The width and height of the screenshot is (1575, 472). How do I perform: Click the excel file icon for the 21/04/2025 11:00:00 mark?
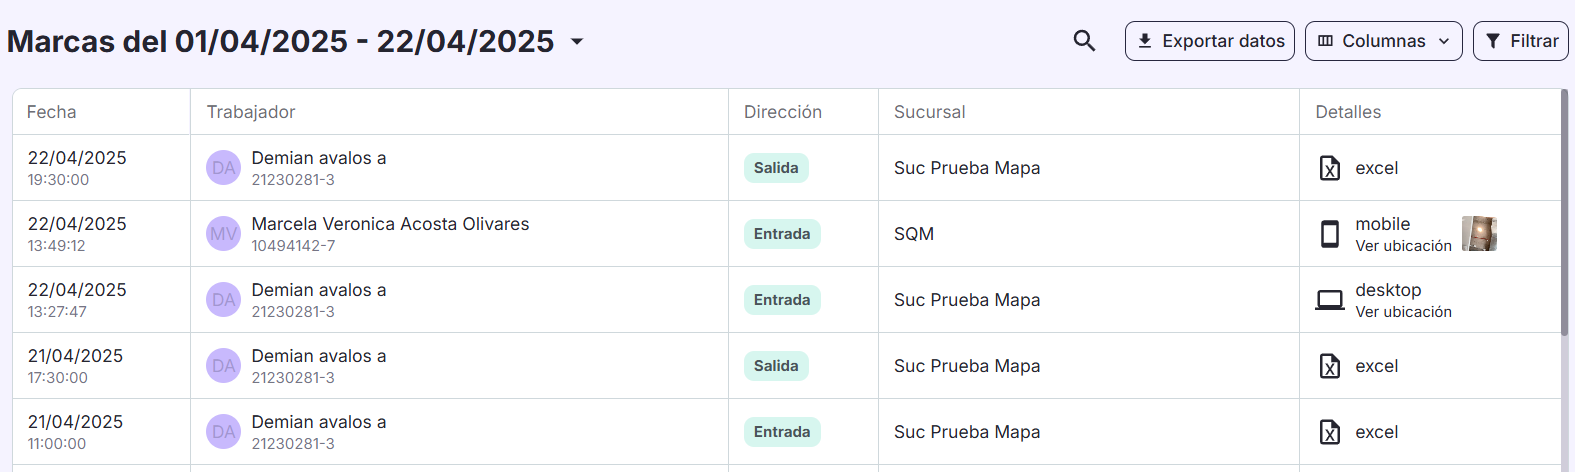click(1330, 432)
